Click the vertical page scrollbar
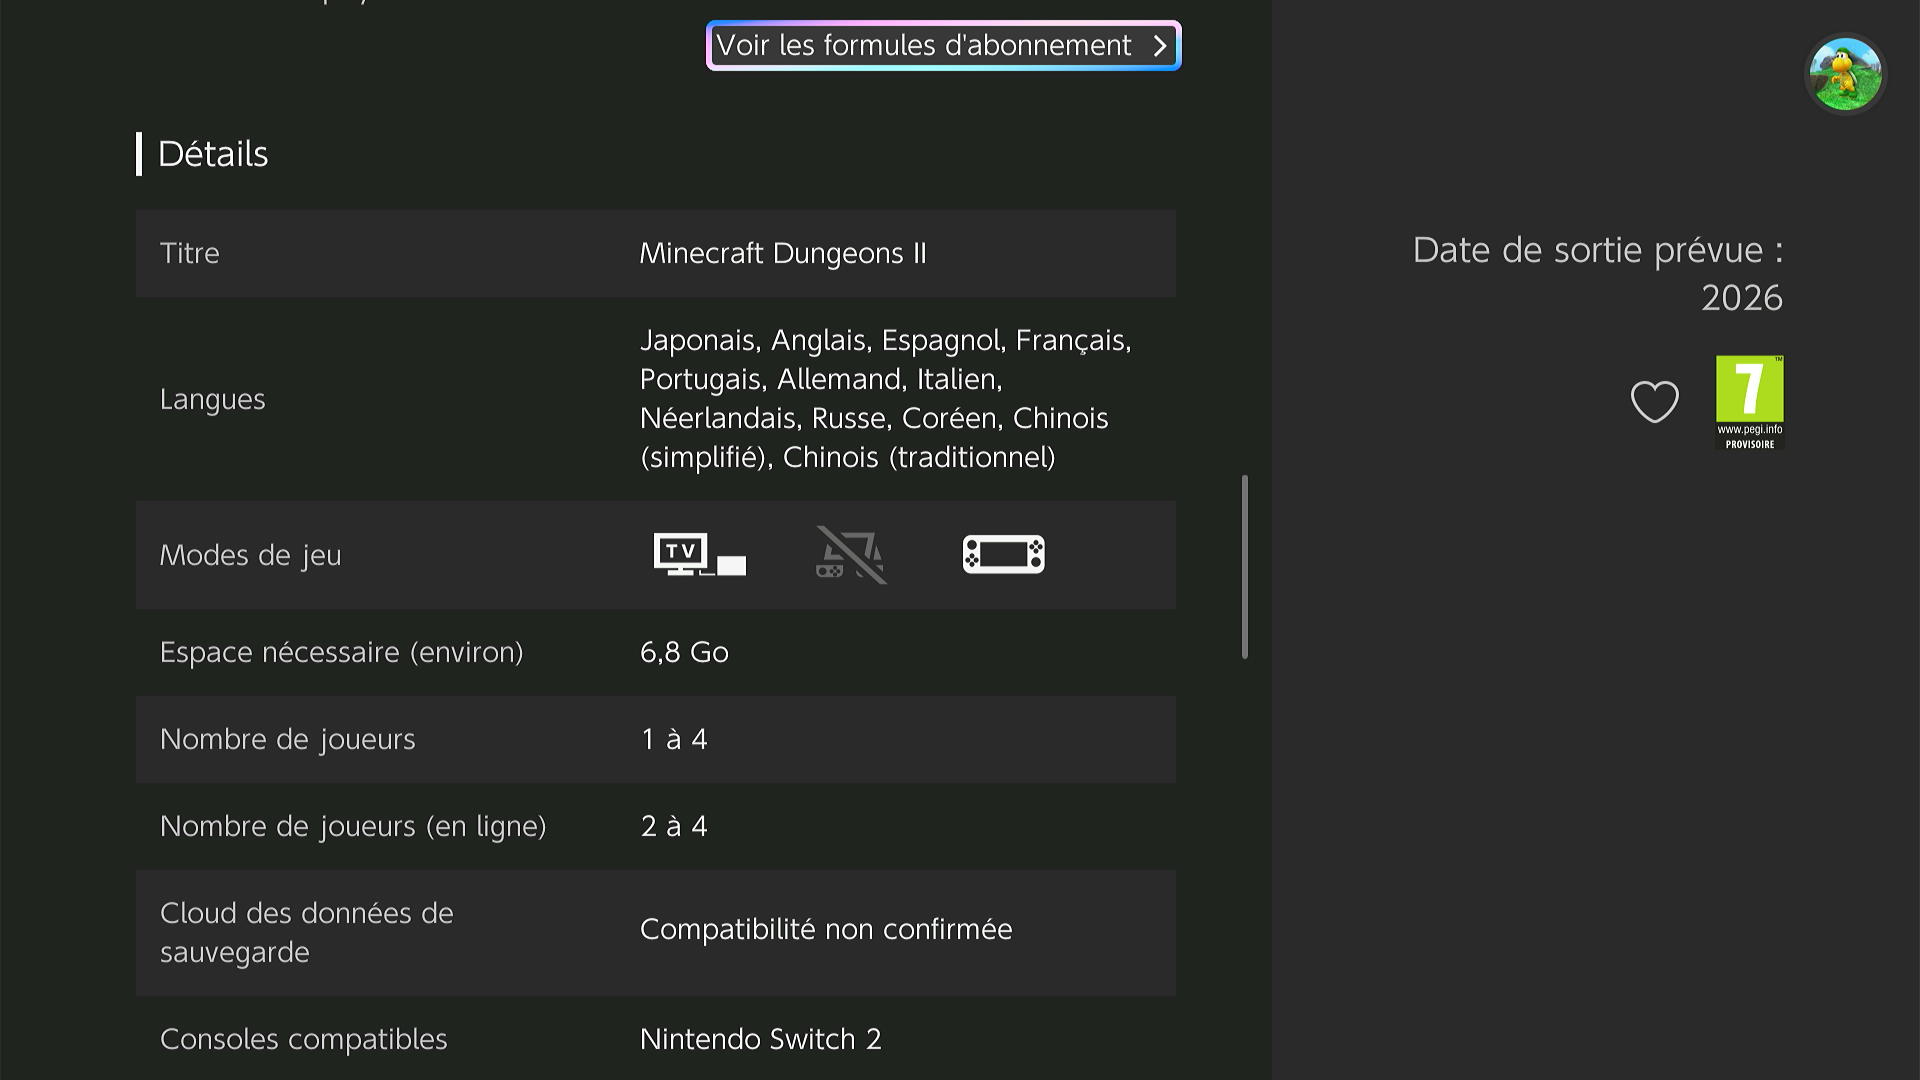The height and width of the screenshot is (1080, 1920). coord(1245,566)
